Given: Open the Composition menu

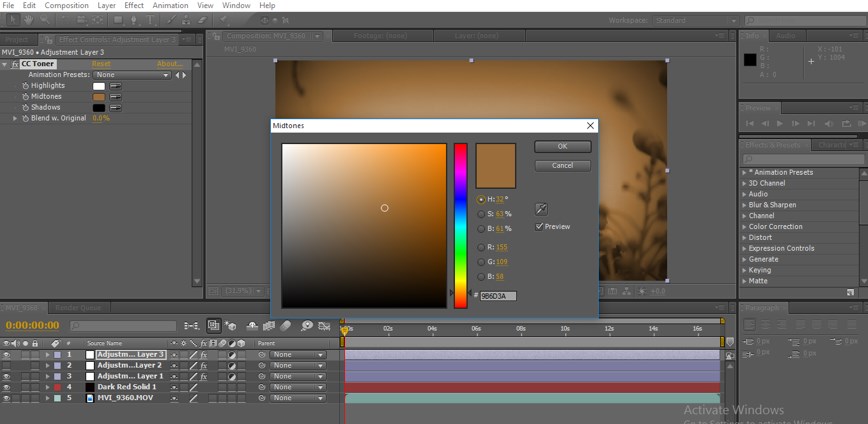Looking at the screenshot, I should [x=66, y=5].
